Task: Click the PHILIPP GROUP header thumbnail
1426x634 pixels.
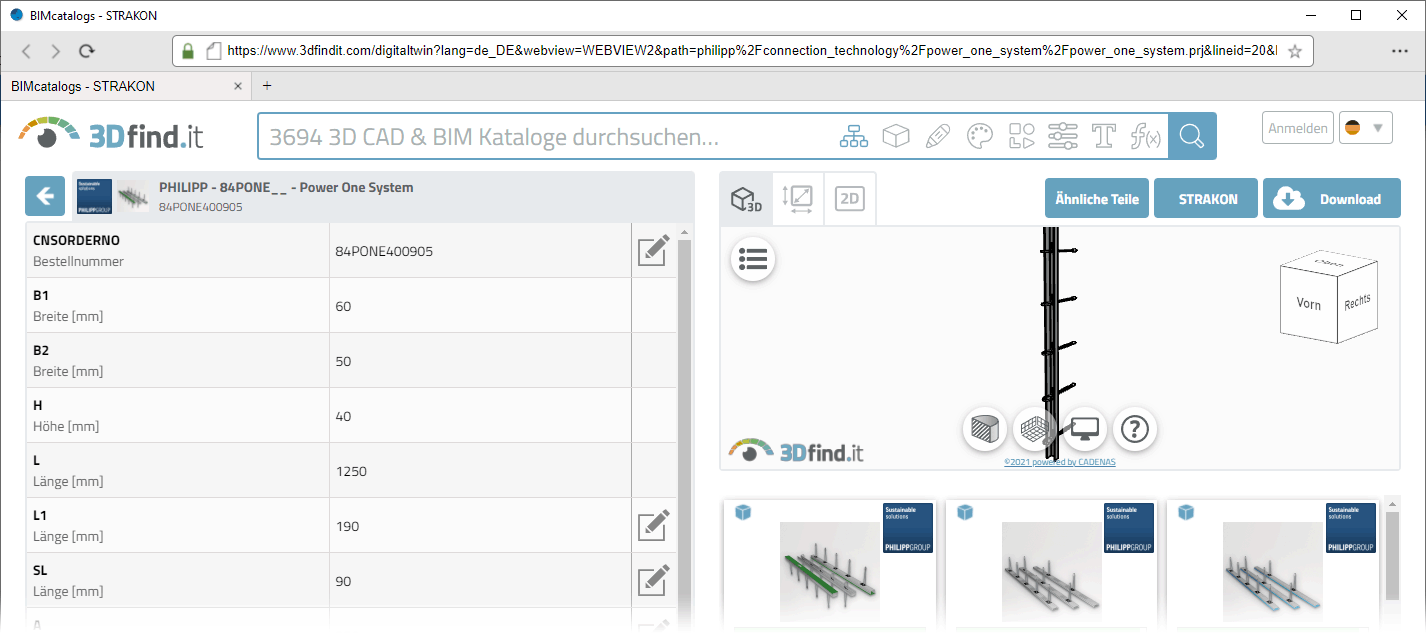Action: pos(95,196)
